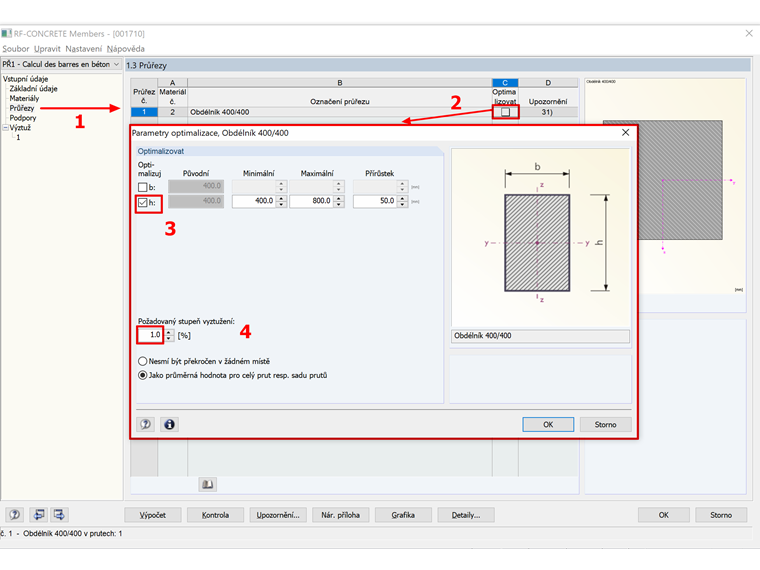Viewport: 760px width, 570px height.
Task: Select 'Jako průměrná hodnota pro celý prut' option
Action: click(142, 375)
